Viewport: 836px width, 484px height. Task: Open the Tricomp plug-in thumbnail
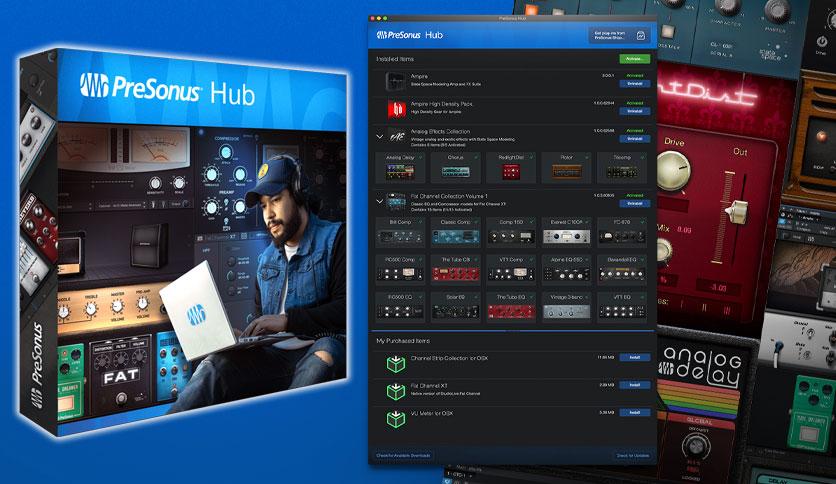[622, 172]
